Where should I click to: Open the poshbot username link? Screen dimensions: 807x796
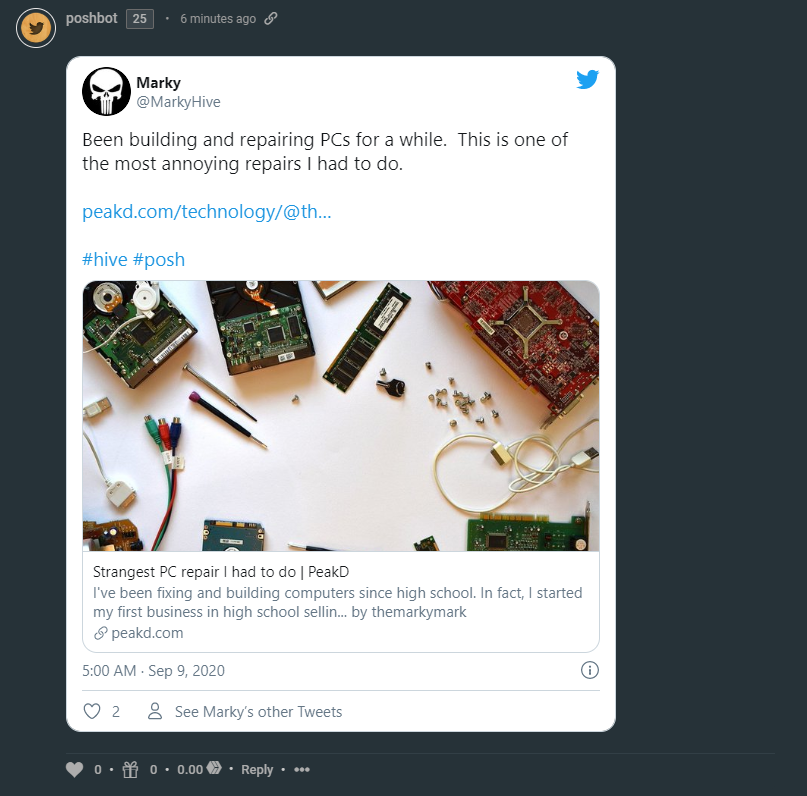point(91,19)
